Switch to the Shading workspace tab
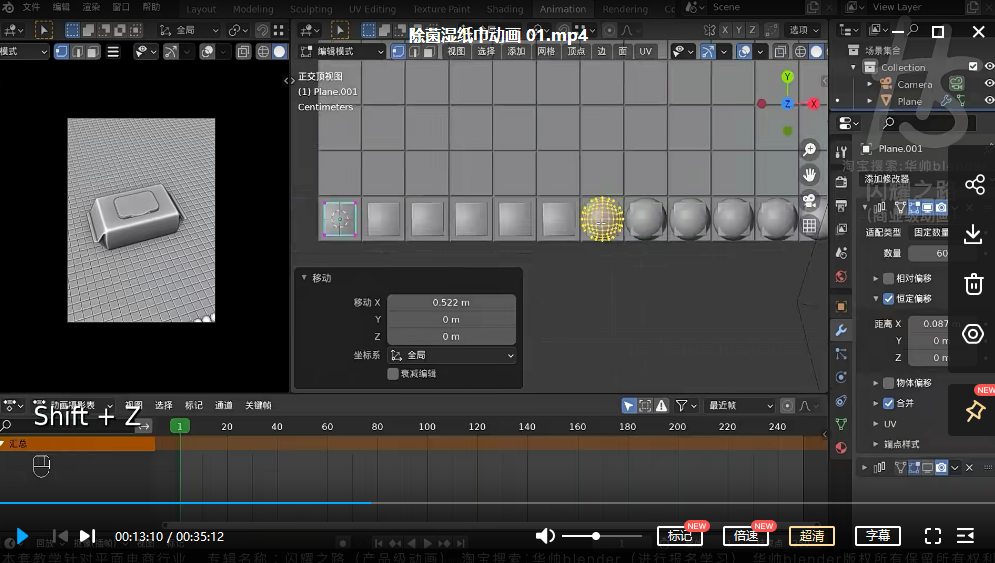Image resolution: width=995 pixels, height=563 pixels. (x=505, y=9)
